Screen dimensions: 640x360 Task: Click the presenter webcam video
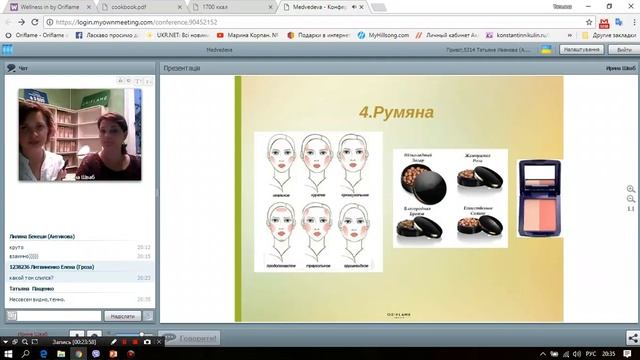click(80, 135)
